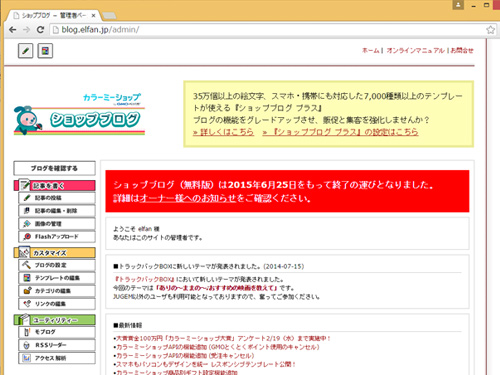
Task: Open 記事の投稿 from the sidebar
Action: coord(57,198)
